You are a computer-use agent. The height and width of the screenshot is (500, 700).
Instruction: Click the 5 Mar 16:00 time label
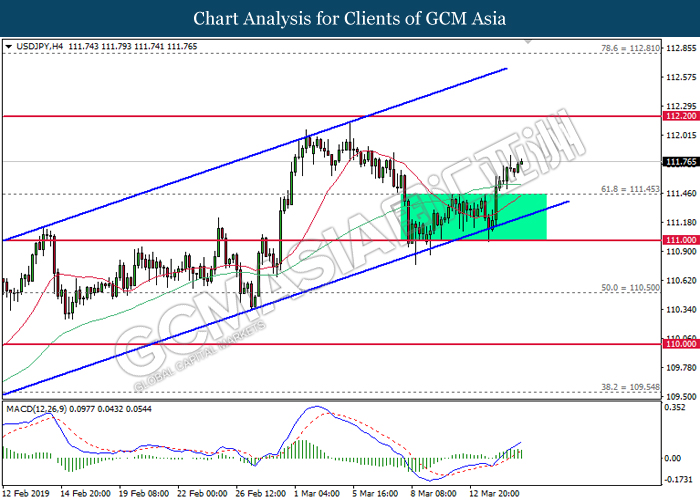click(375, 494)
